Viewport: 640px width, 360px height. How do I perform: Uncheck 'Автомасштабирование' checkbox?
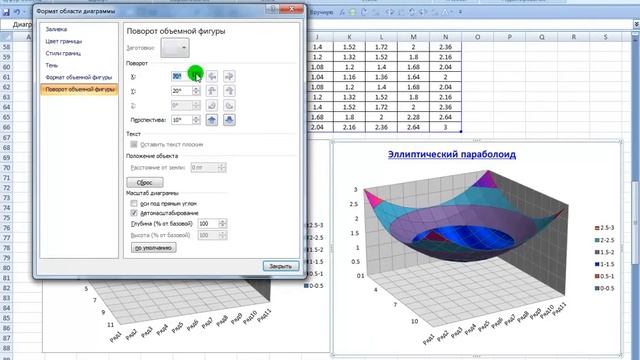coord(134,213)
